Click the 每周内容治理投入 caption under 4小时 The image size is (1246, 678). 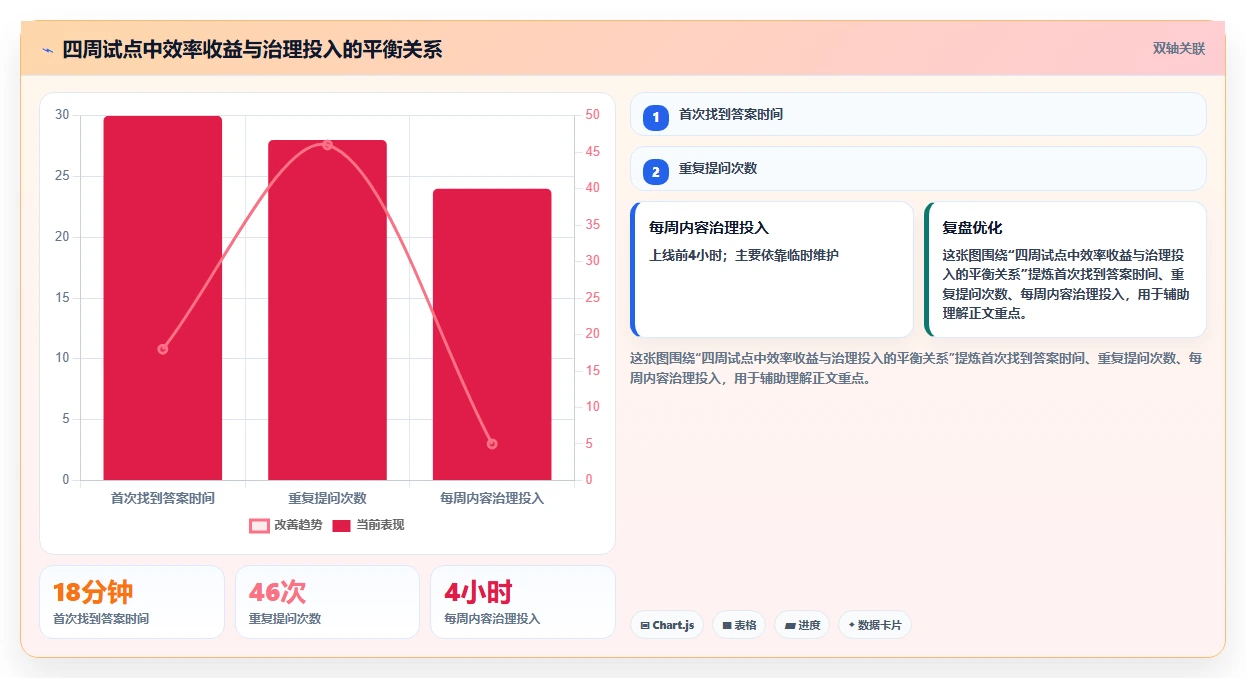click(x=492, y=619)
